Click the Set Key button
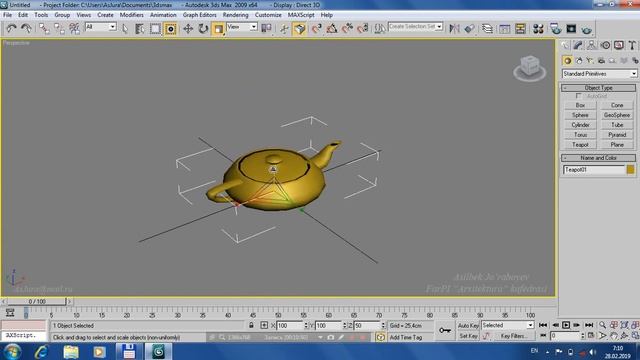640x360 pixels. (x=468, y=336)
